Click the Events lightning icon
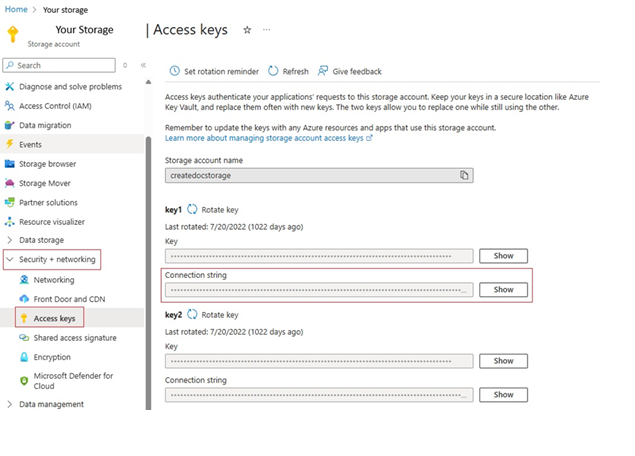The height and width of the screenshot is (456, 635). point(9,144)
